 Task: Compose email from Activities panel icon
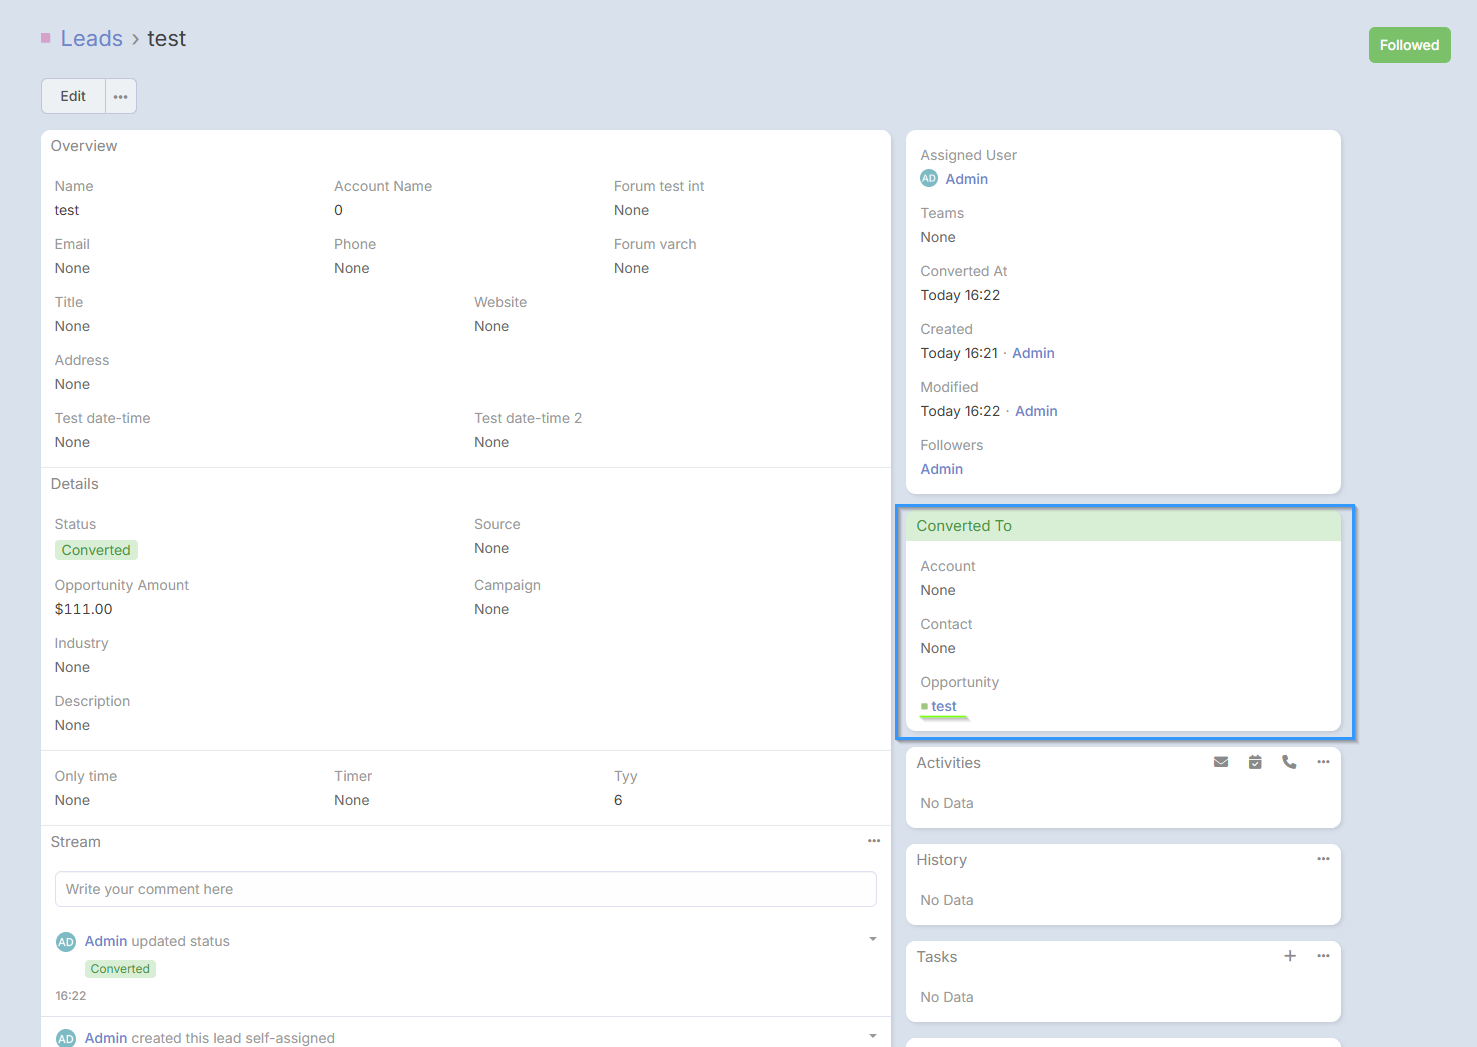1221,762
